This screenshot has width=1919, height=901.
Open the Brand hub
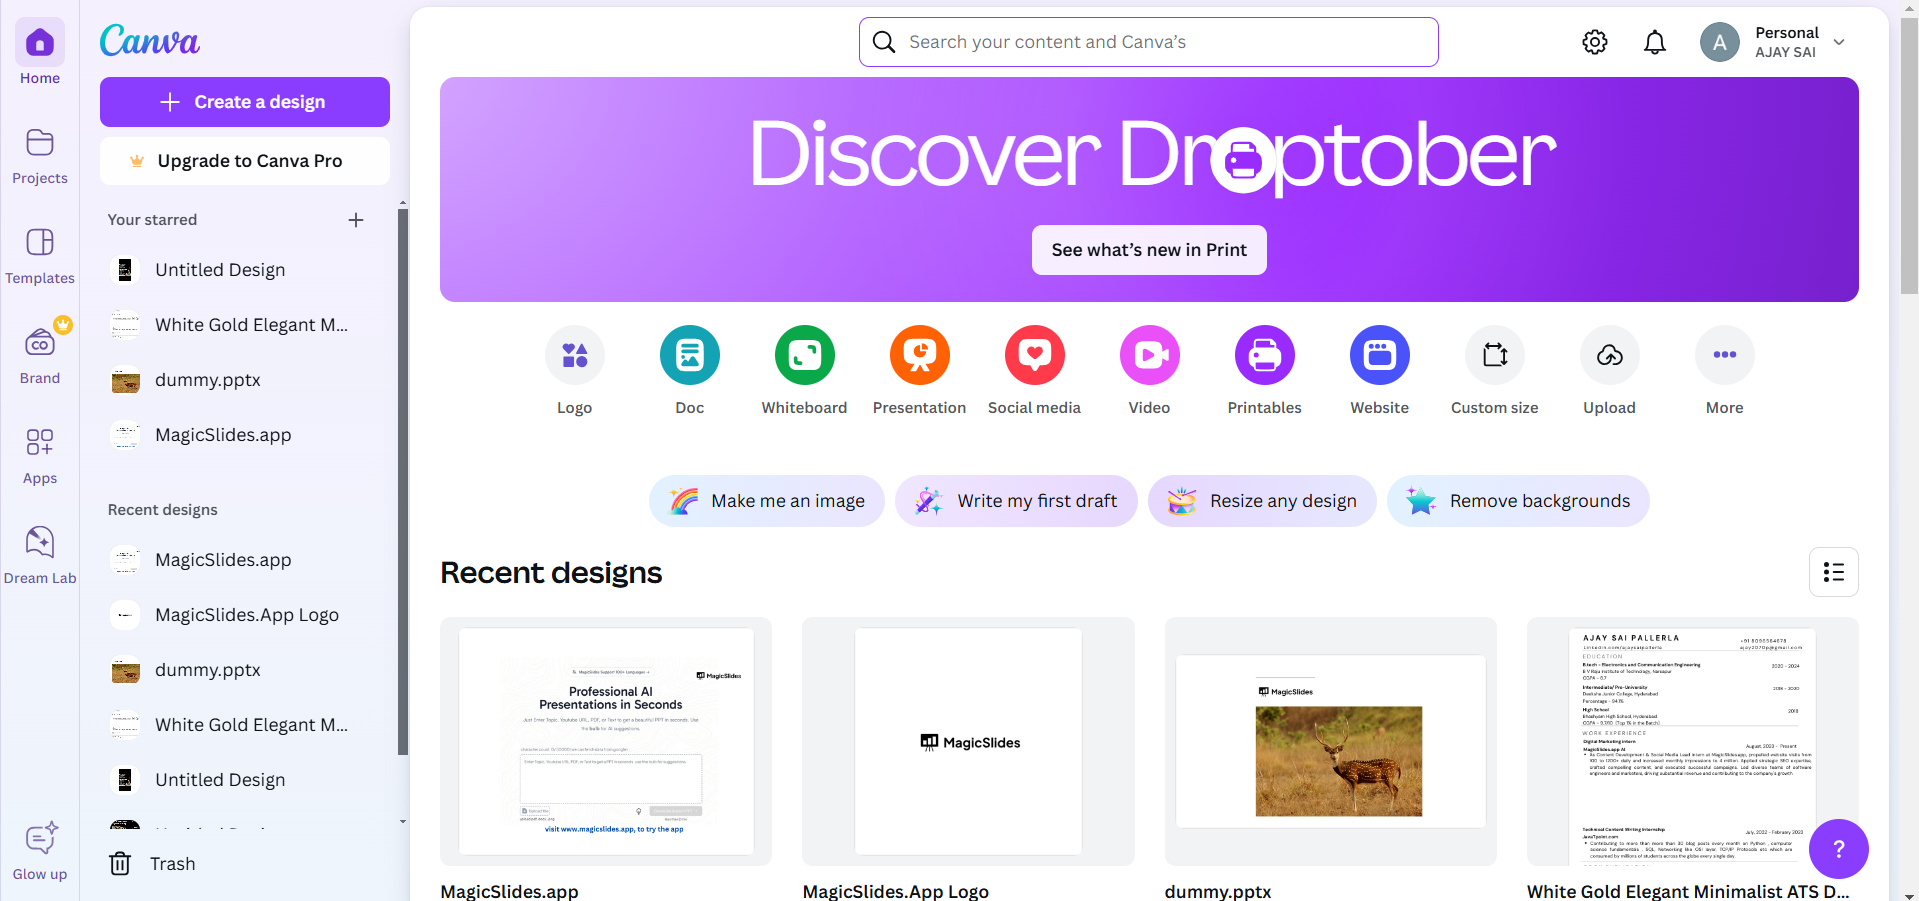[40, 354]
